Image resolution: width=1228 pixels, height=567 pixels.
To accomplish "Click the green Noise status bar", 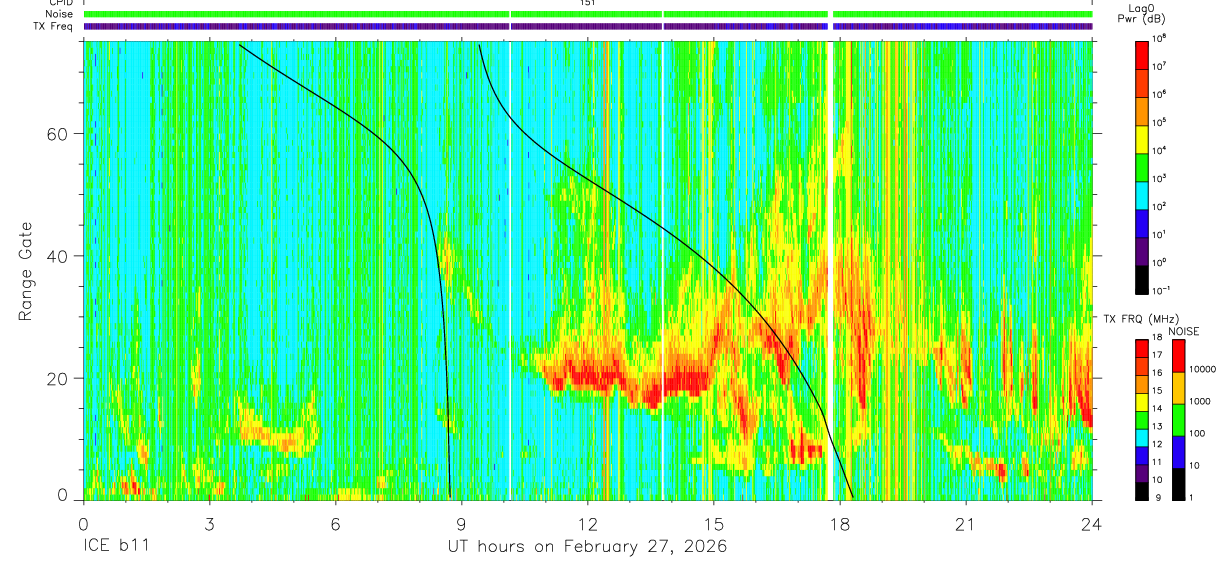I will pos(588,14).
